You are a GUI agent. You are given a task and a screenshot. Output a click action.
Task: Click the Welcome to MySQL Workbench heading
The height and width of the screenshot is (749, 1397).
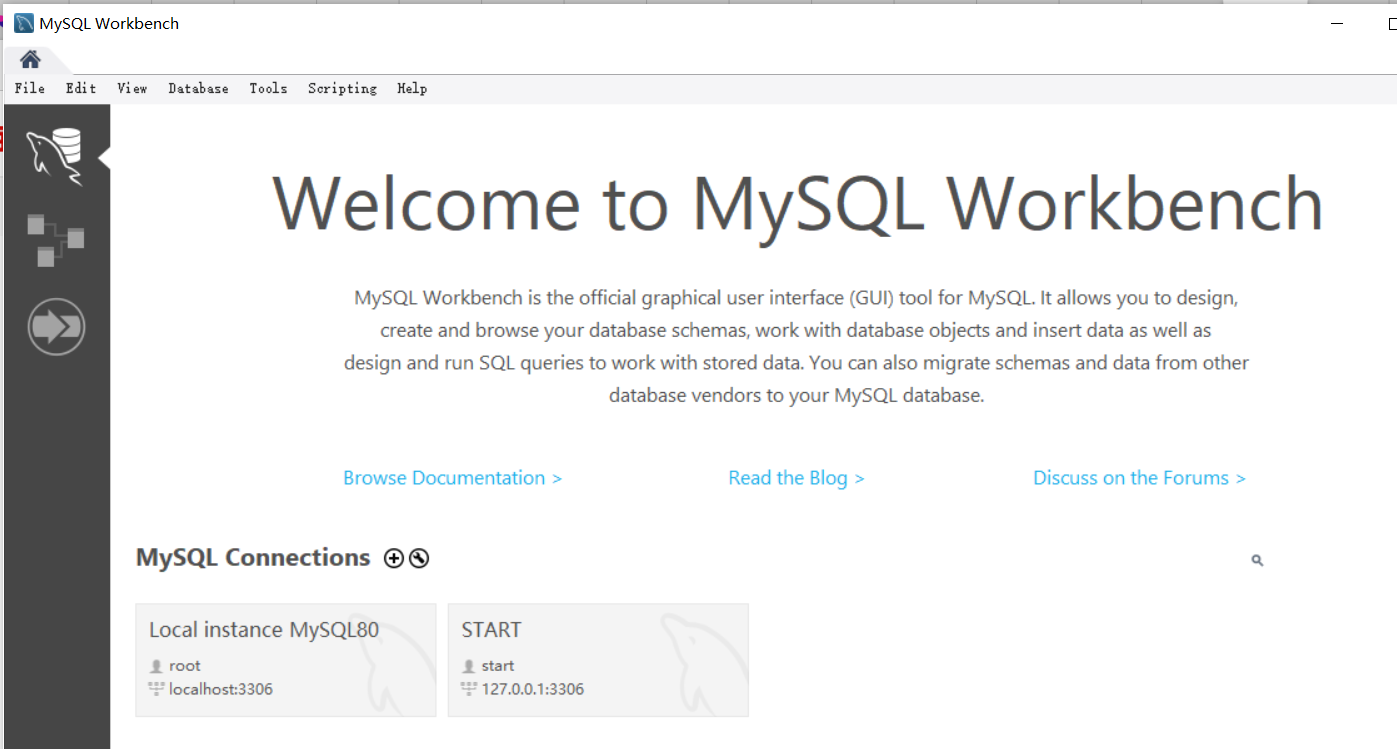tap(798, 205)
